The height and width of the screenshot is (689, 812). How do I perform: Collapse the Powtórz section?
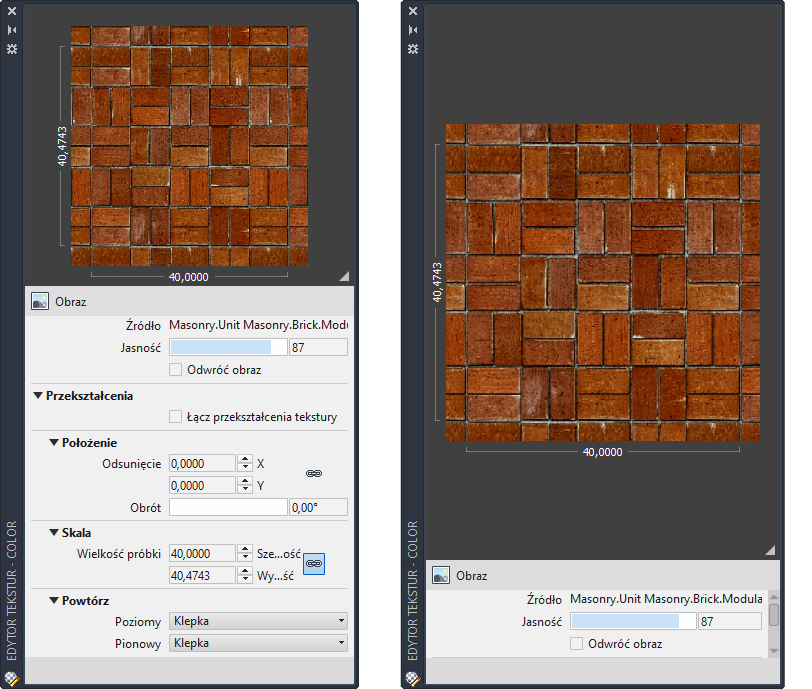(x=54, y=601)
